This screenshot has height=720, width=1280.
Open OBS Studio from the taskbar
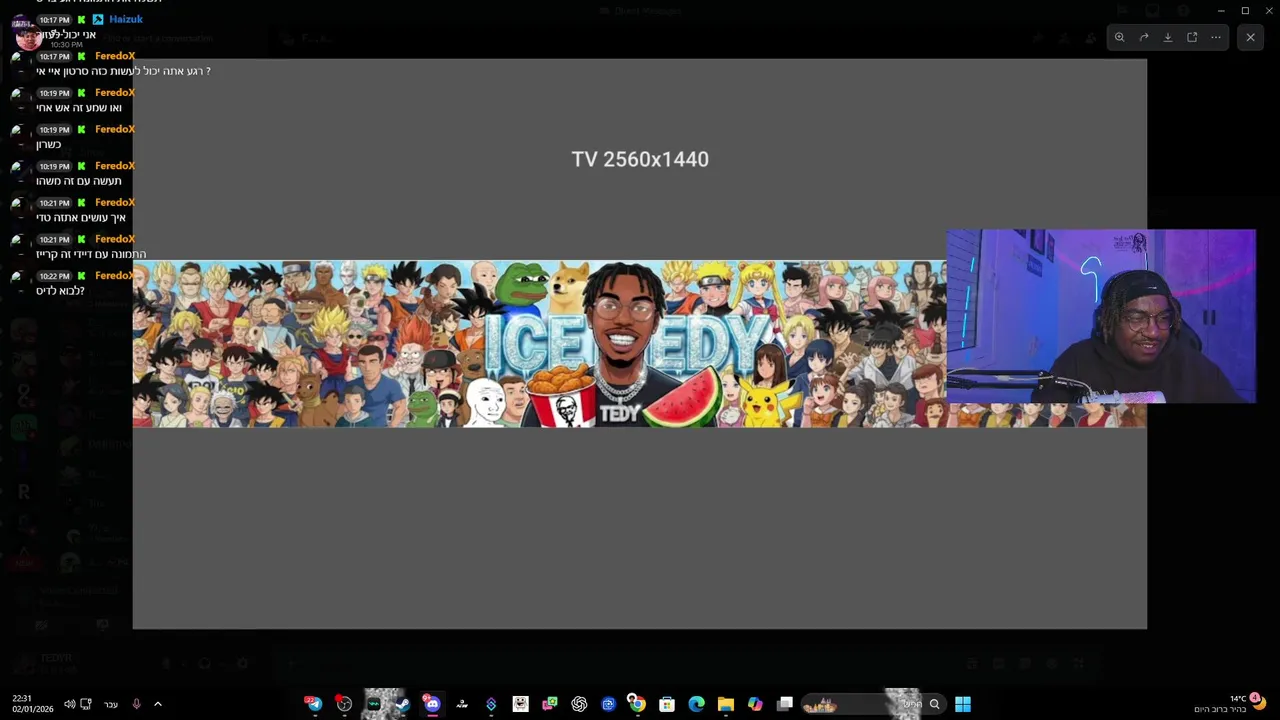[x=344, y=704]
